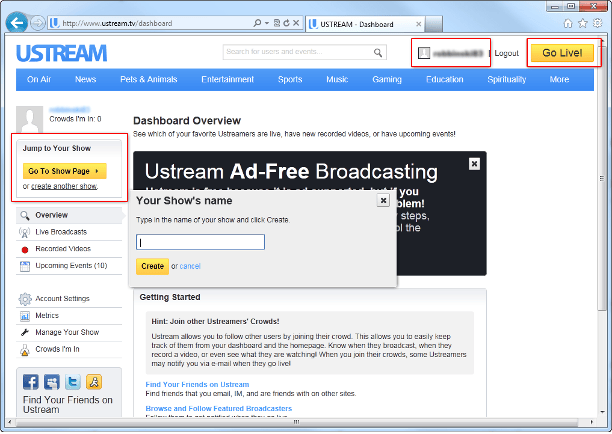Viewport: 612px width, 434px height.
Task: Open the browser Tools gear icon
Action: [x=598, y=23]
